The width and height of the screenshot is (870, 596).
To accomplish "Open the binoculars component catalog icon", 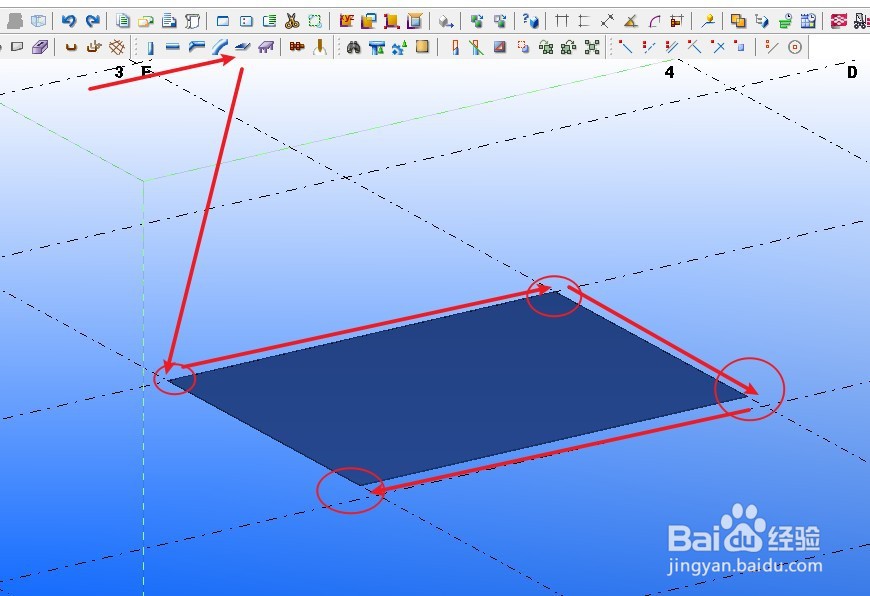I will coord(353,47).
